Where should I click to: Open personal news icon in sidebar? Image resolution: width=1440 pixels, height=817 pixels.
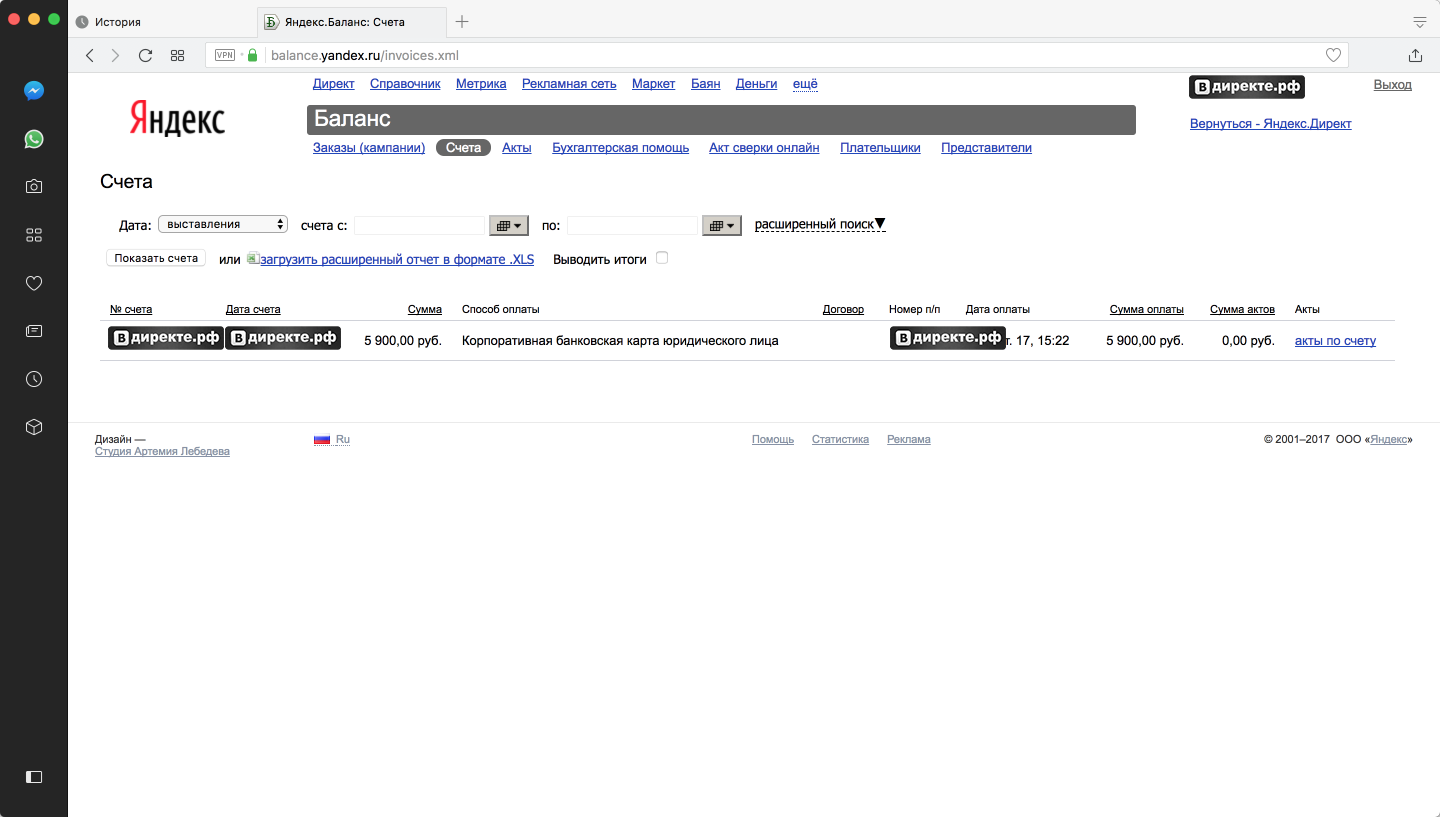click(34, 331)
